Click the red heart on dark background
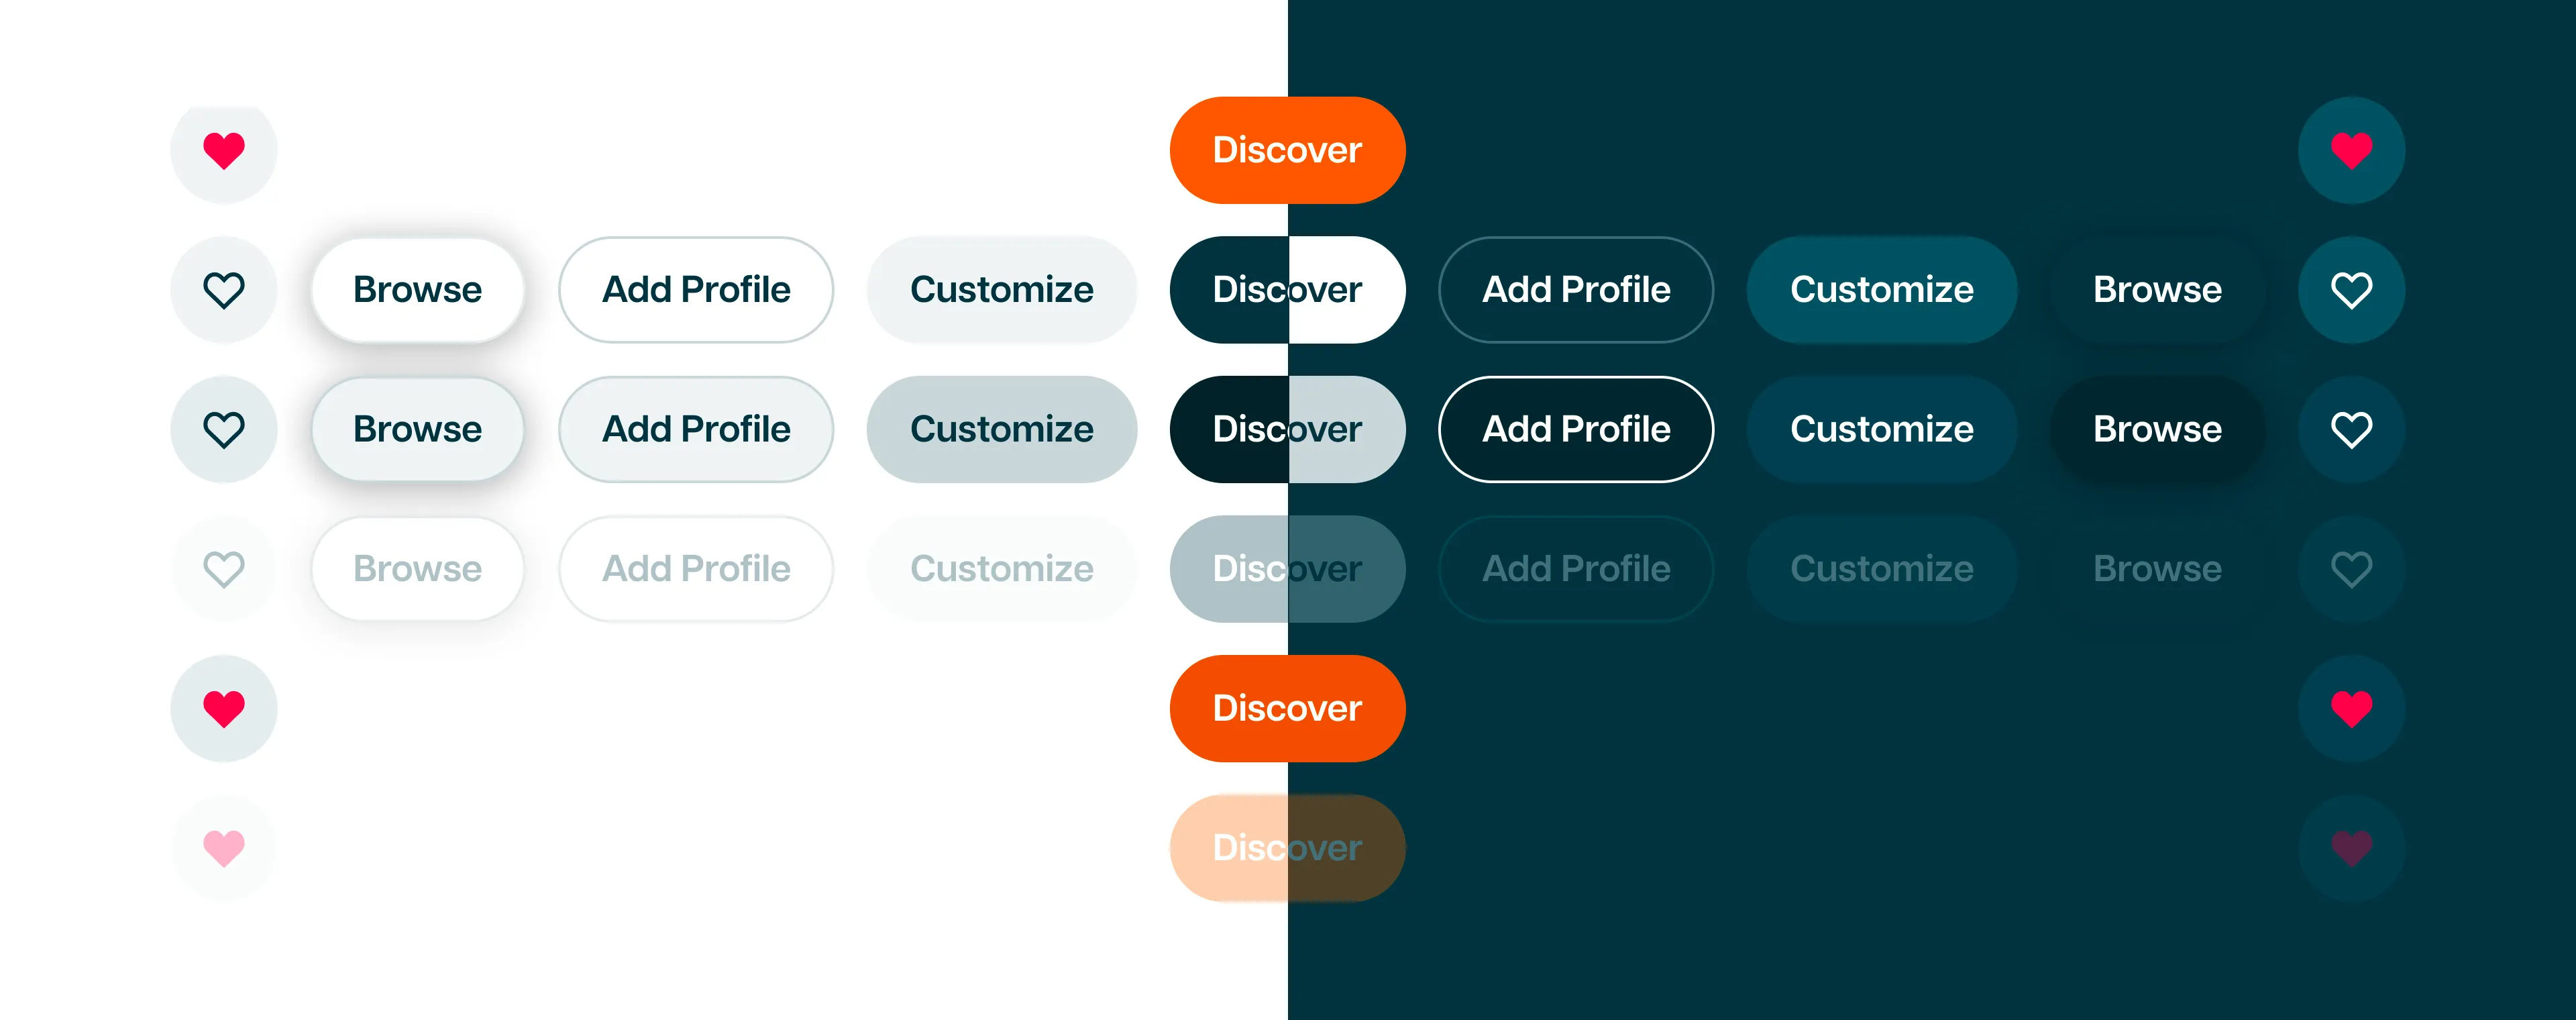Image resolution: width=2576 pixels, height=1020 pixels. click(2351, 150)
